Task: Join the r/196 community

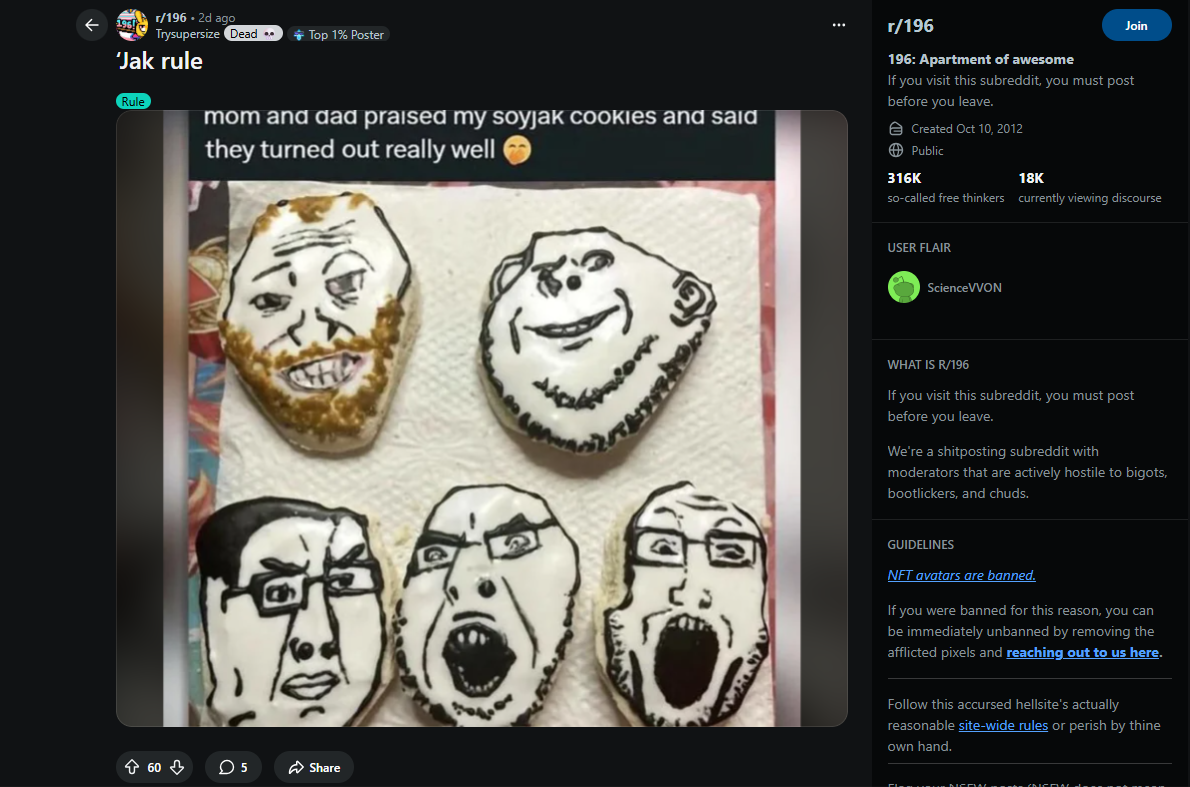Action: [x=1136, y=26]
